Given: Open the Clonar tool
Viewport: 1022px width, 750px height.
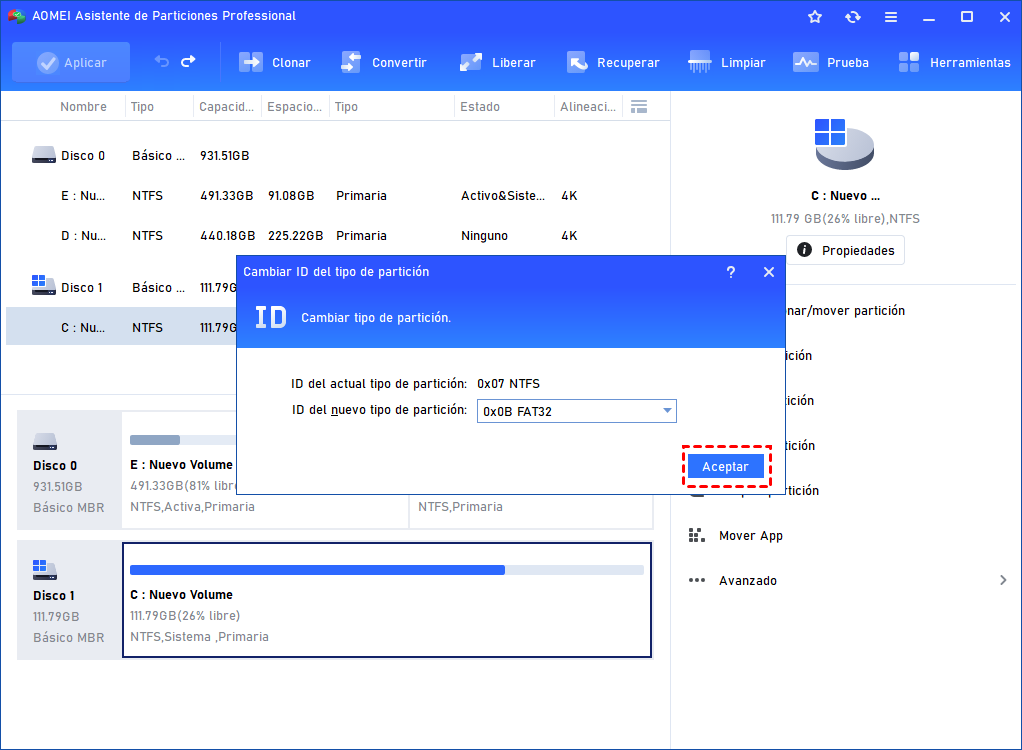Looking at the screenshot, I should tap(274, 63).
